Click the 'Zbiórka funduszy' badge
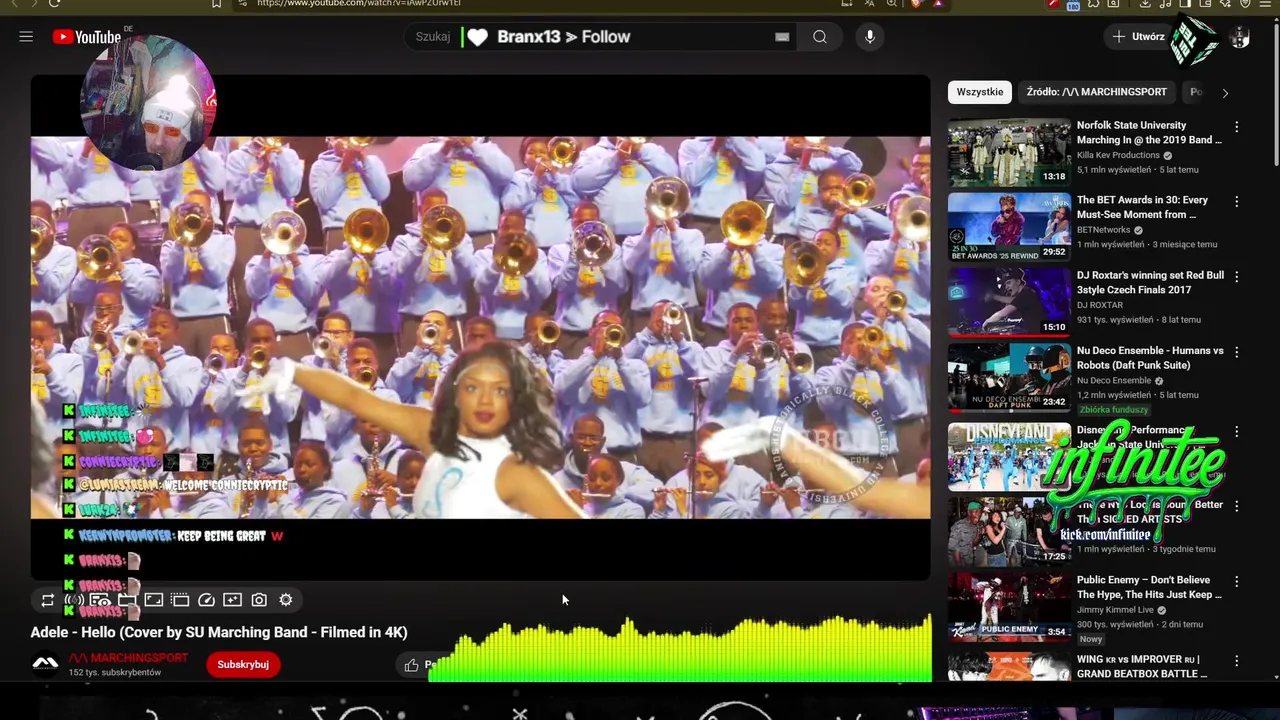The width and height of the screenshot is (1280, 720). coord(1114,410)
